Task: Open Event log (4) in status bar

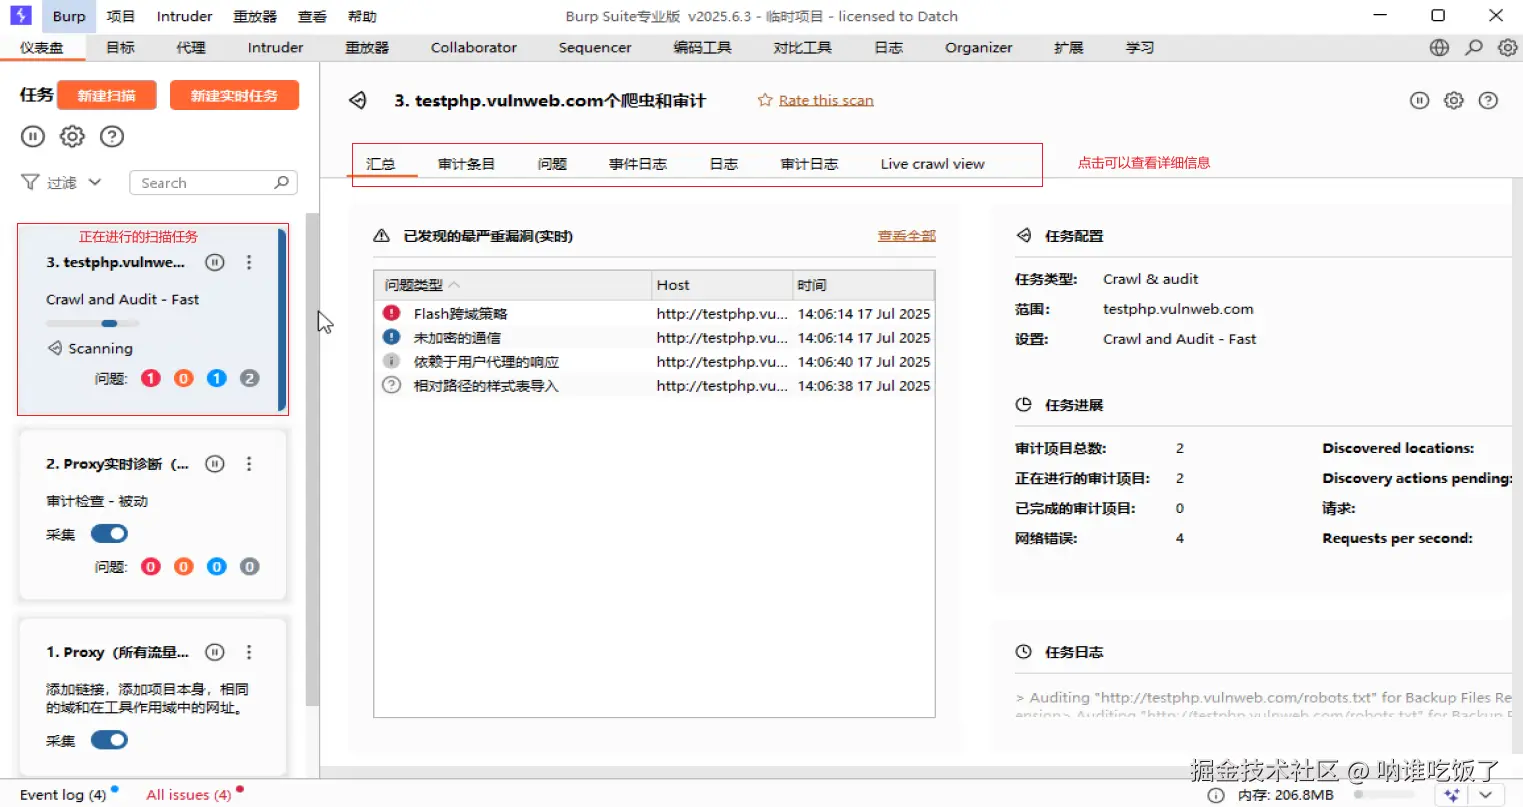Action: click(63, 795)
